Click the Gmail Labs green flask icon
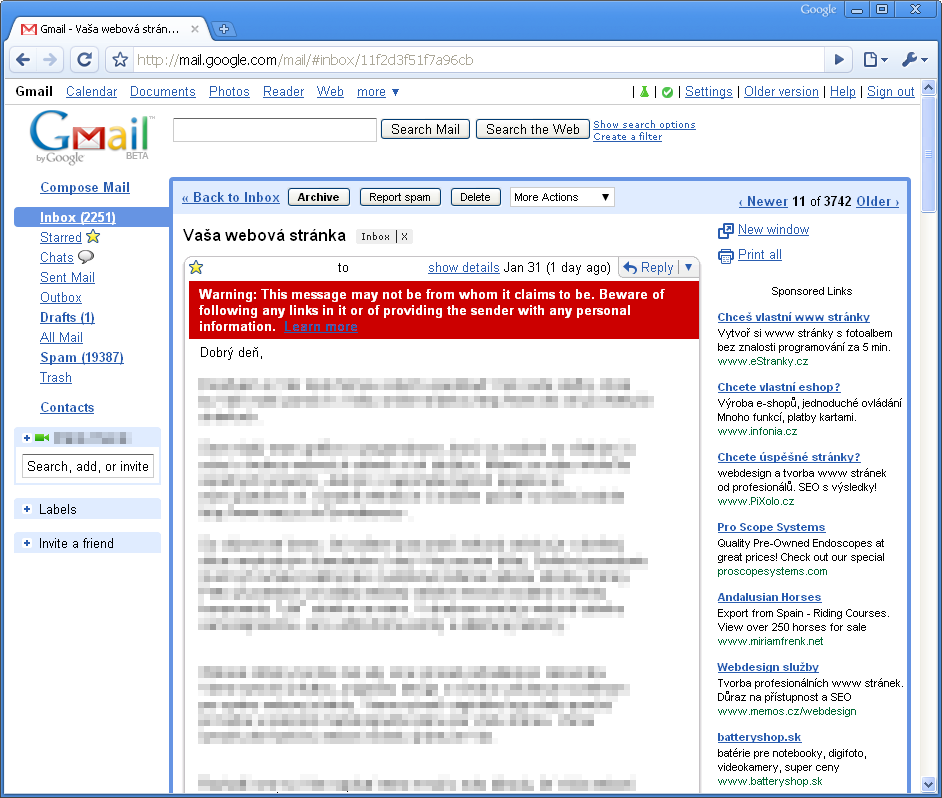 tap(644, 92)
